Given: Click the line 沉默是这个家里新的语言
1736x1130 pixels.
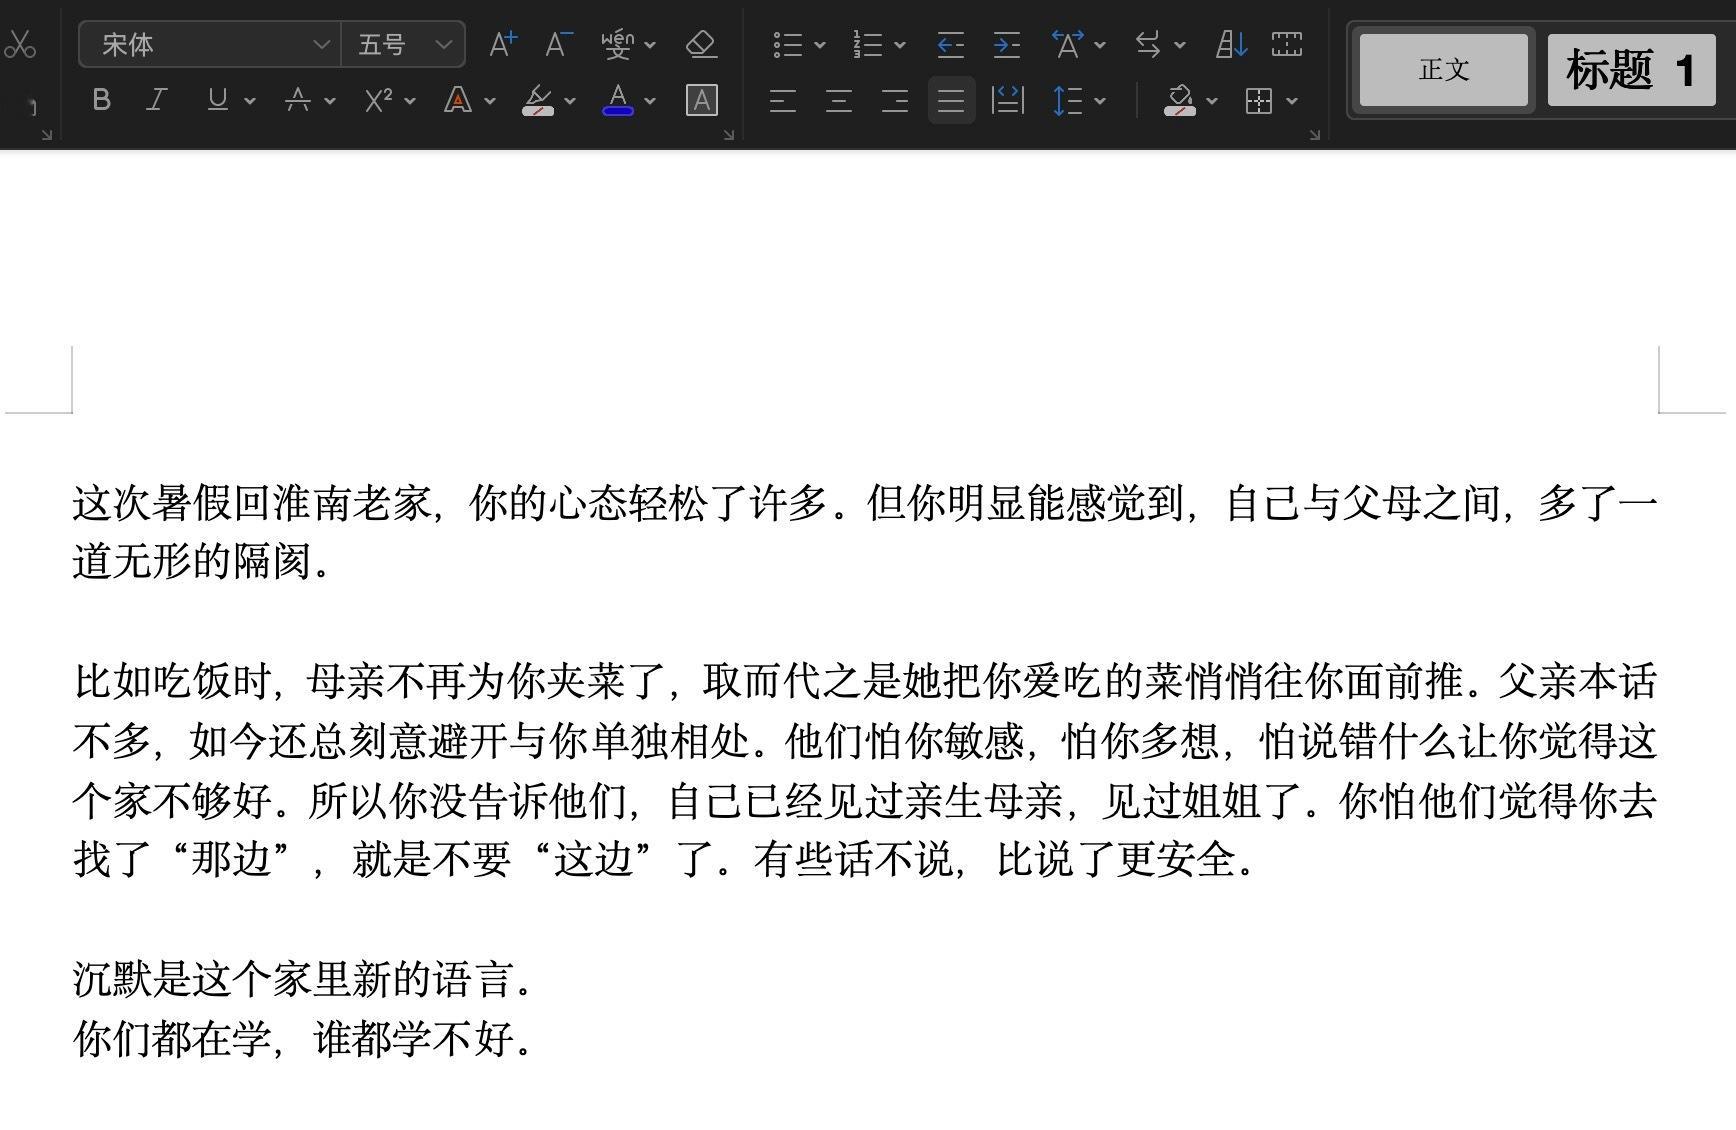Looking at the screenshot, I should 301,979.
